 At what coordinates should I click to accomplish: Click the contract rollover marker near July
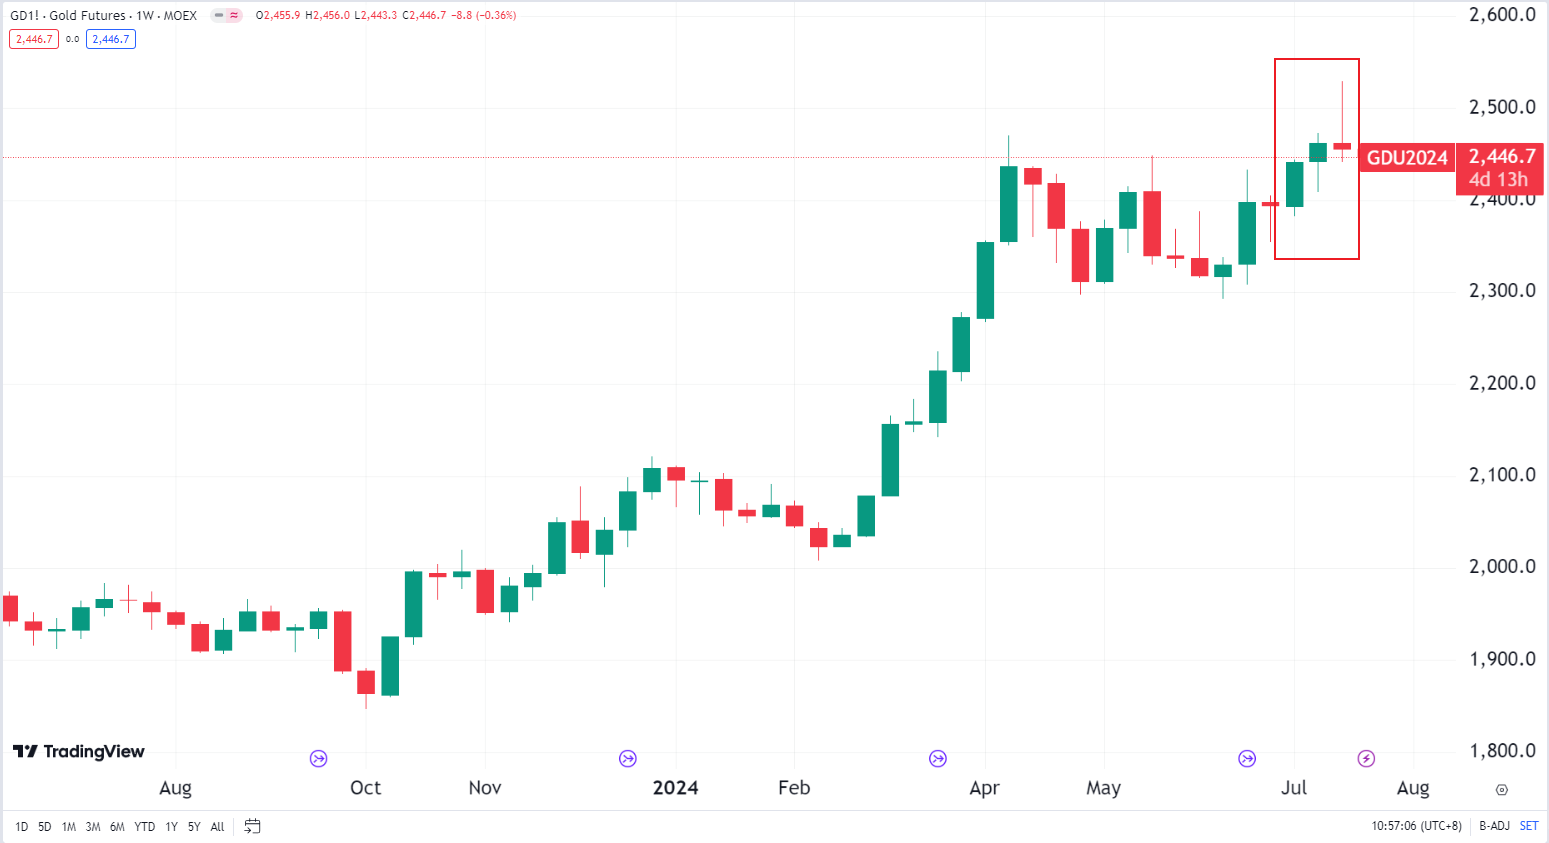[x=1247, y=759]
